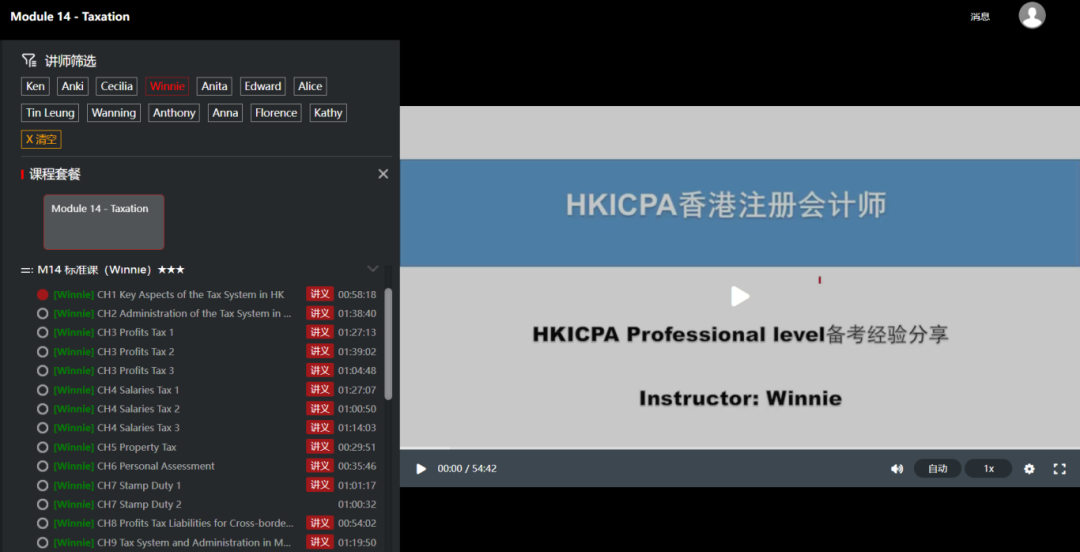Open handout for CH7 Stamp Duty 1
1080x552 pixels.
click(320, 485)
